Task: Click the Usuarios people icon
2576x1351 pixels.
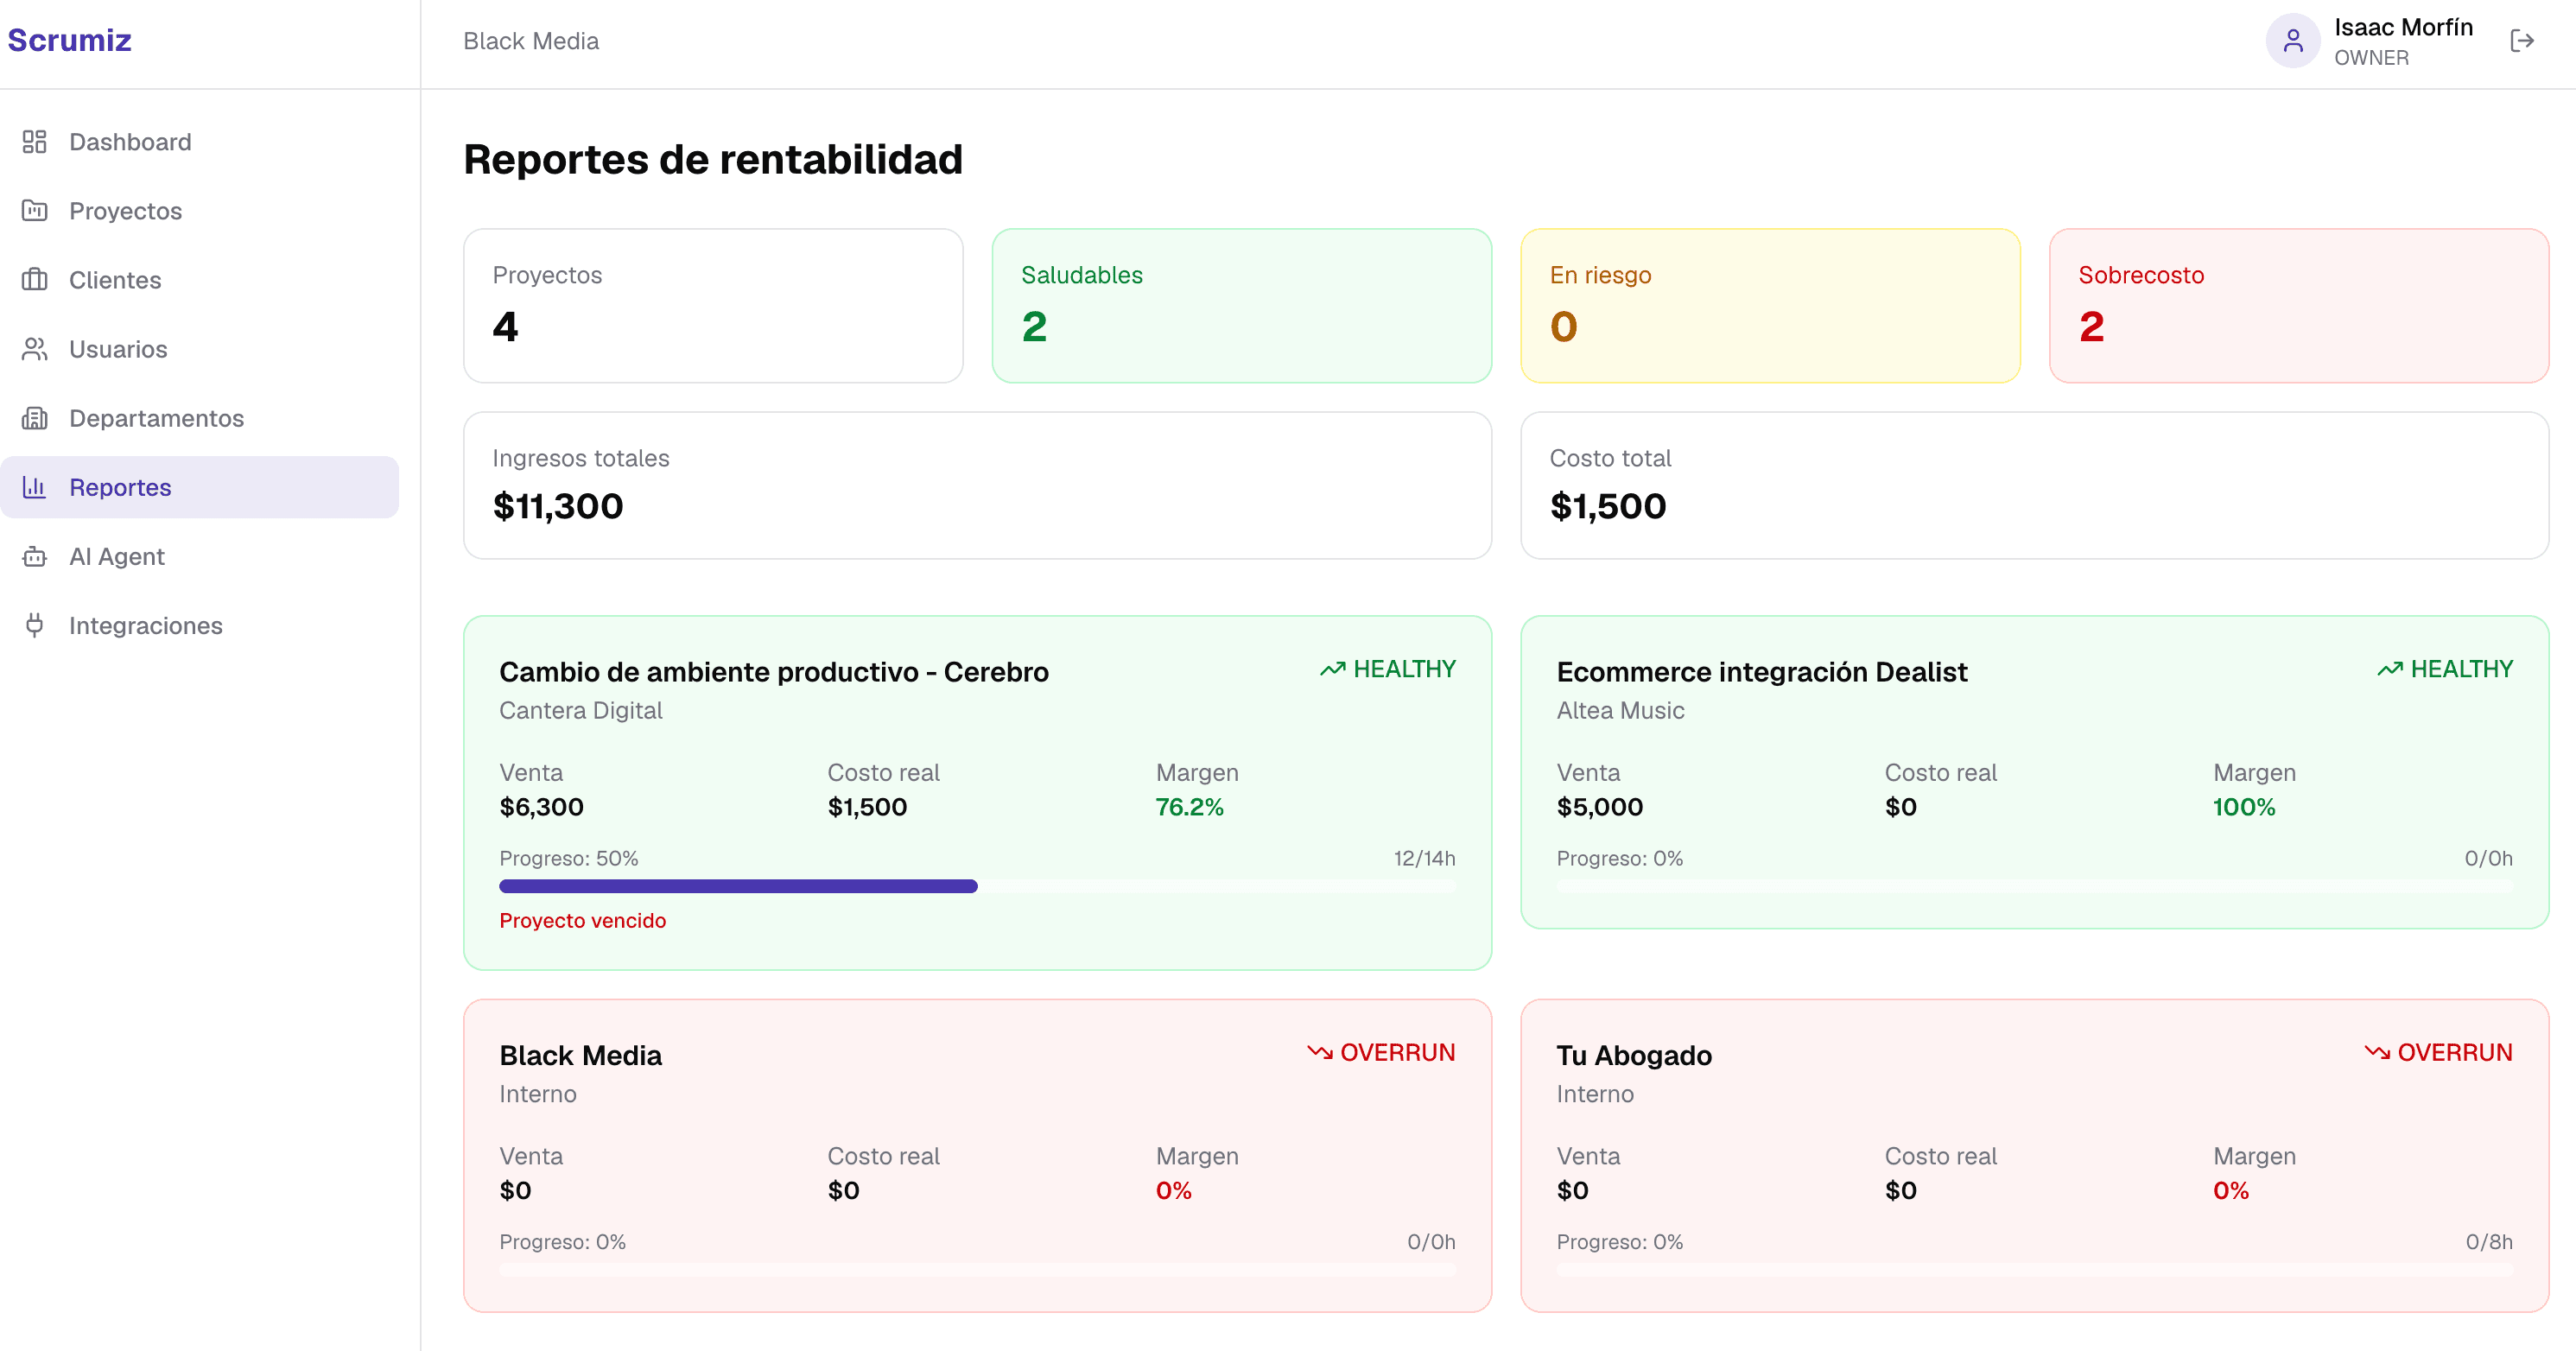Action: (x=35, y=349)
